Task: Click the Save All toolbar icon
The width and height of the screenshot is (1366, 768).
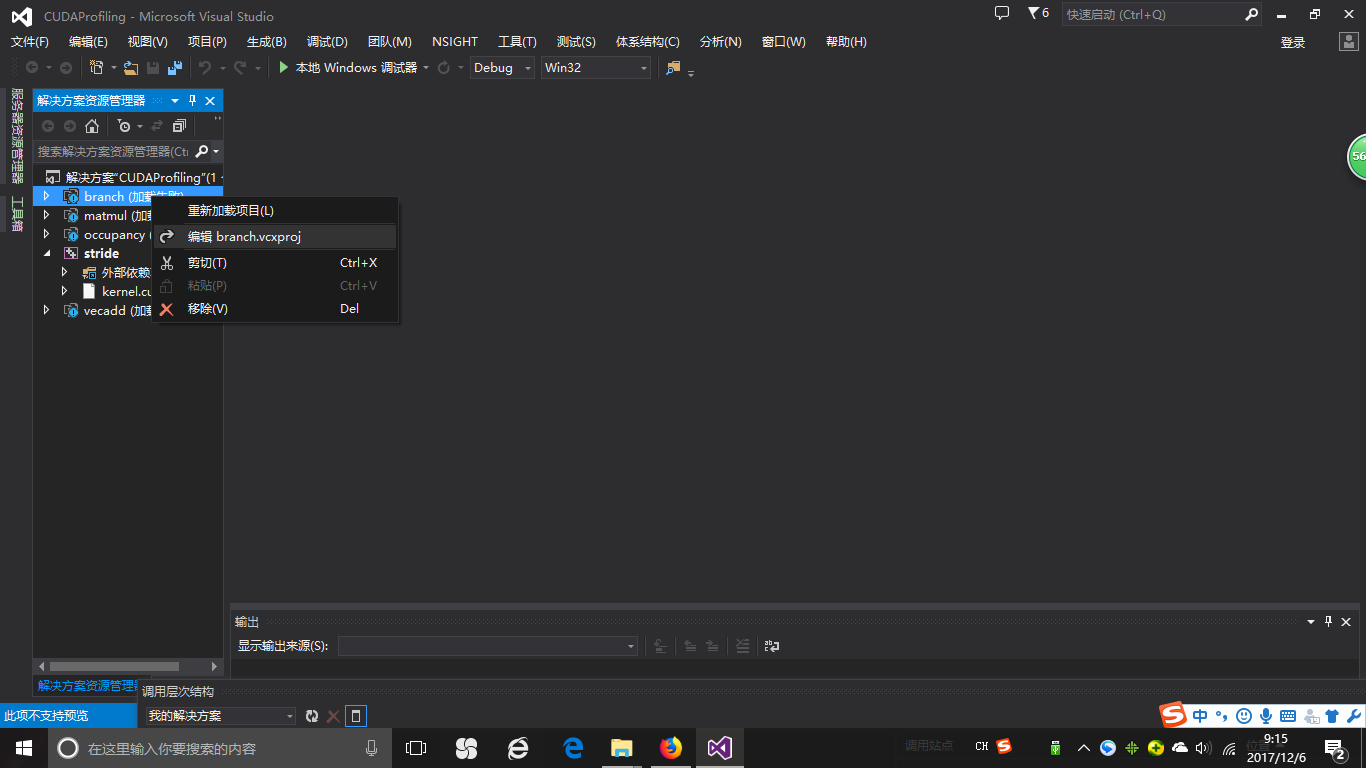Action: (x=175, y=67)
